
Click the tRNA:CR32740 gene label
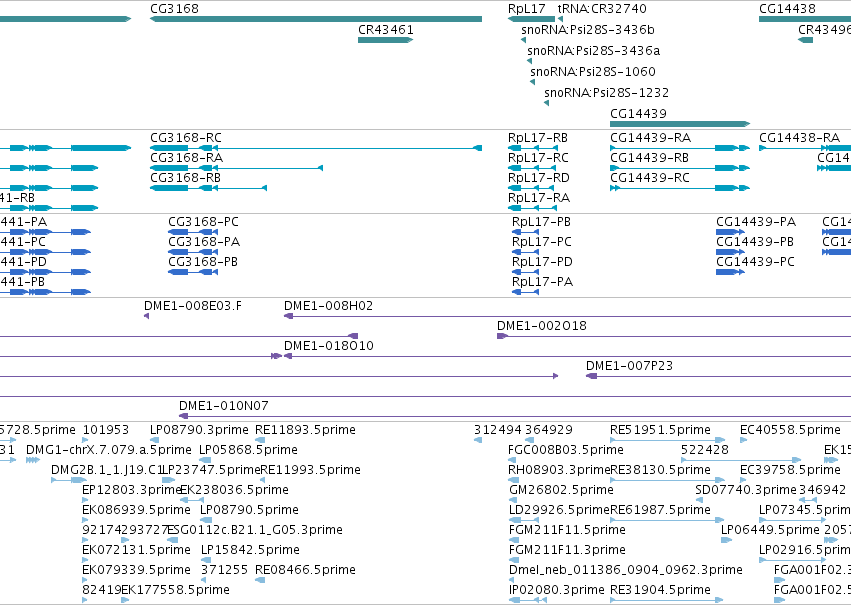(x=602, y=9)
